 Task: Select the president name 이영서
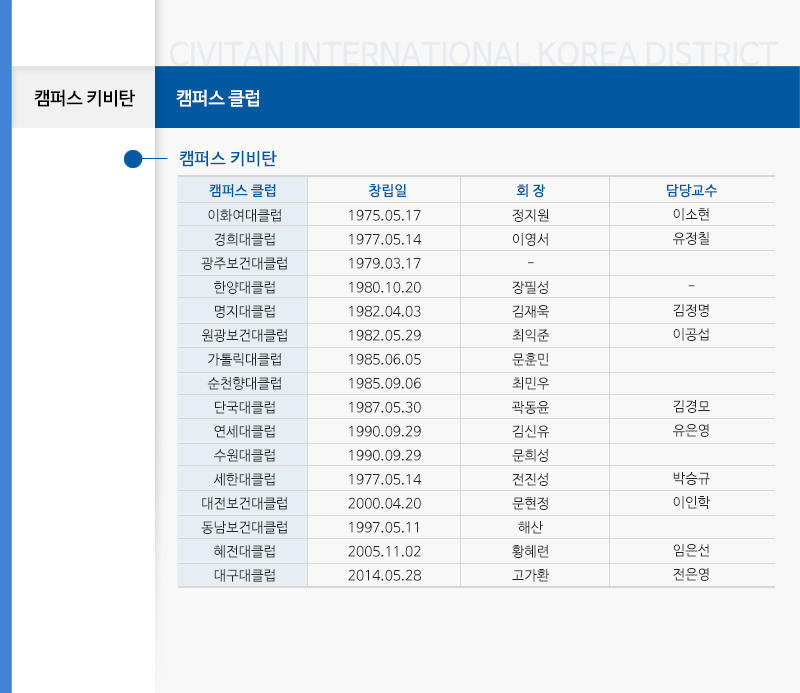point(531,239)
